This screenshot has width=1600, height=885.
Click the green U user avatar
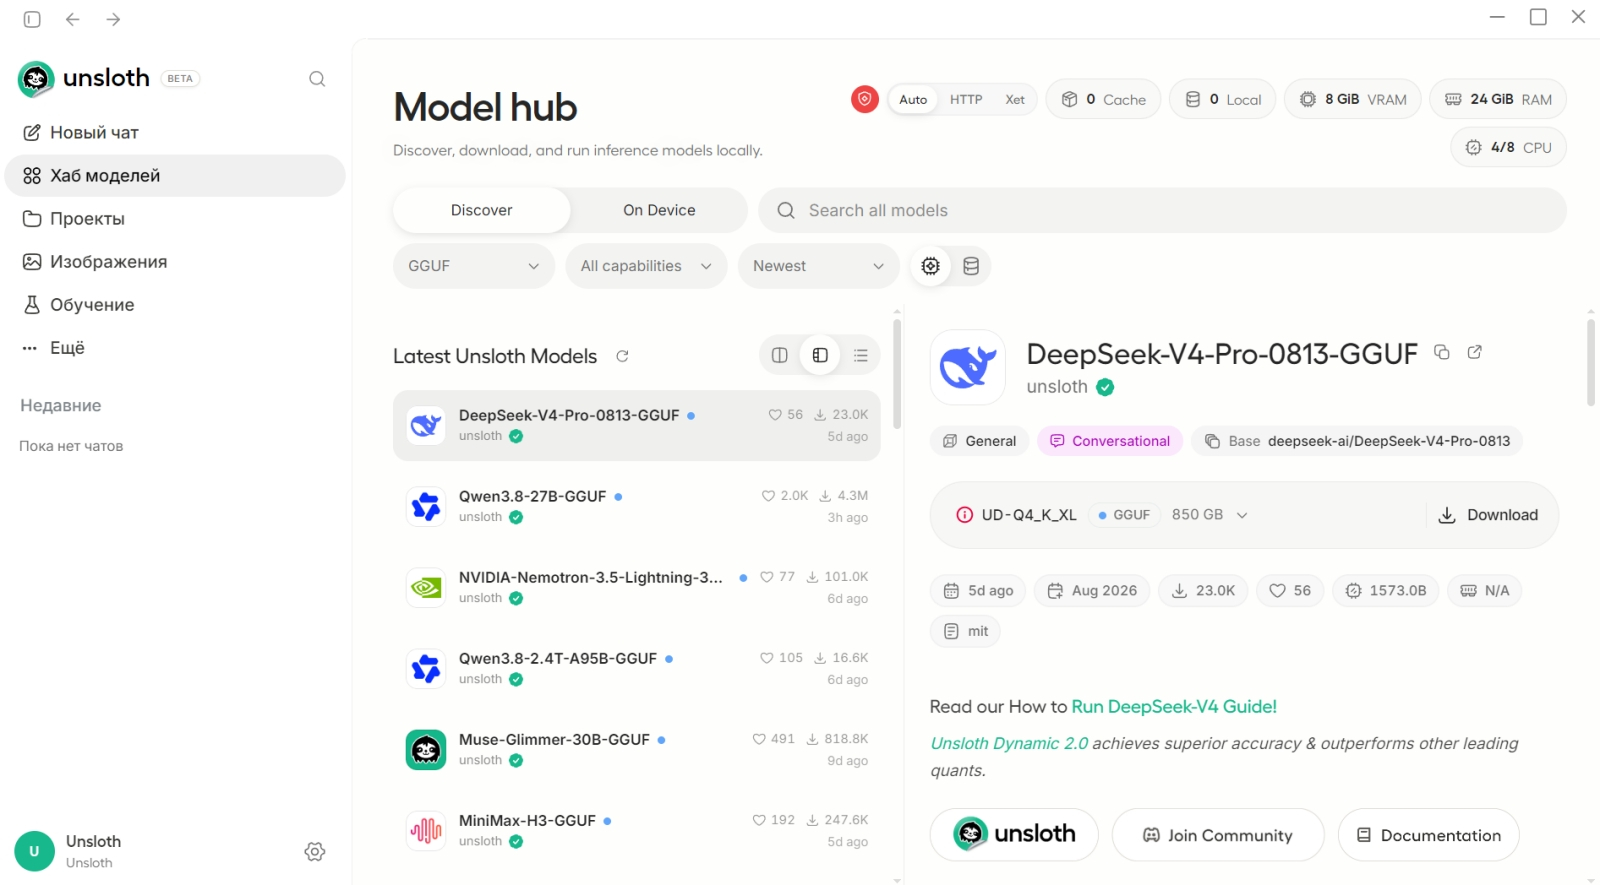pos(34,852)
